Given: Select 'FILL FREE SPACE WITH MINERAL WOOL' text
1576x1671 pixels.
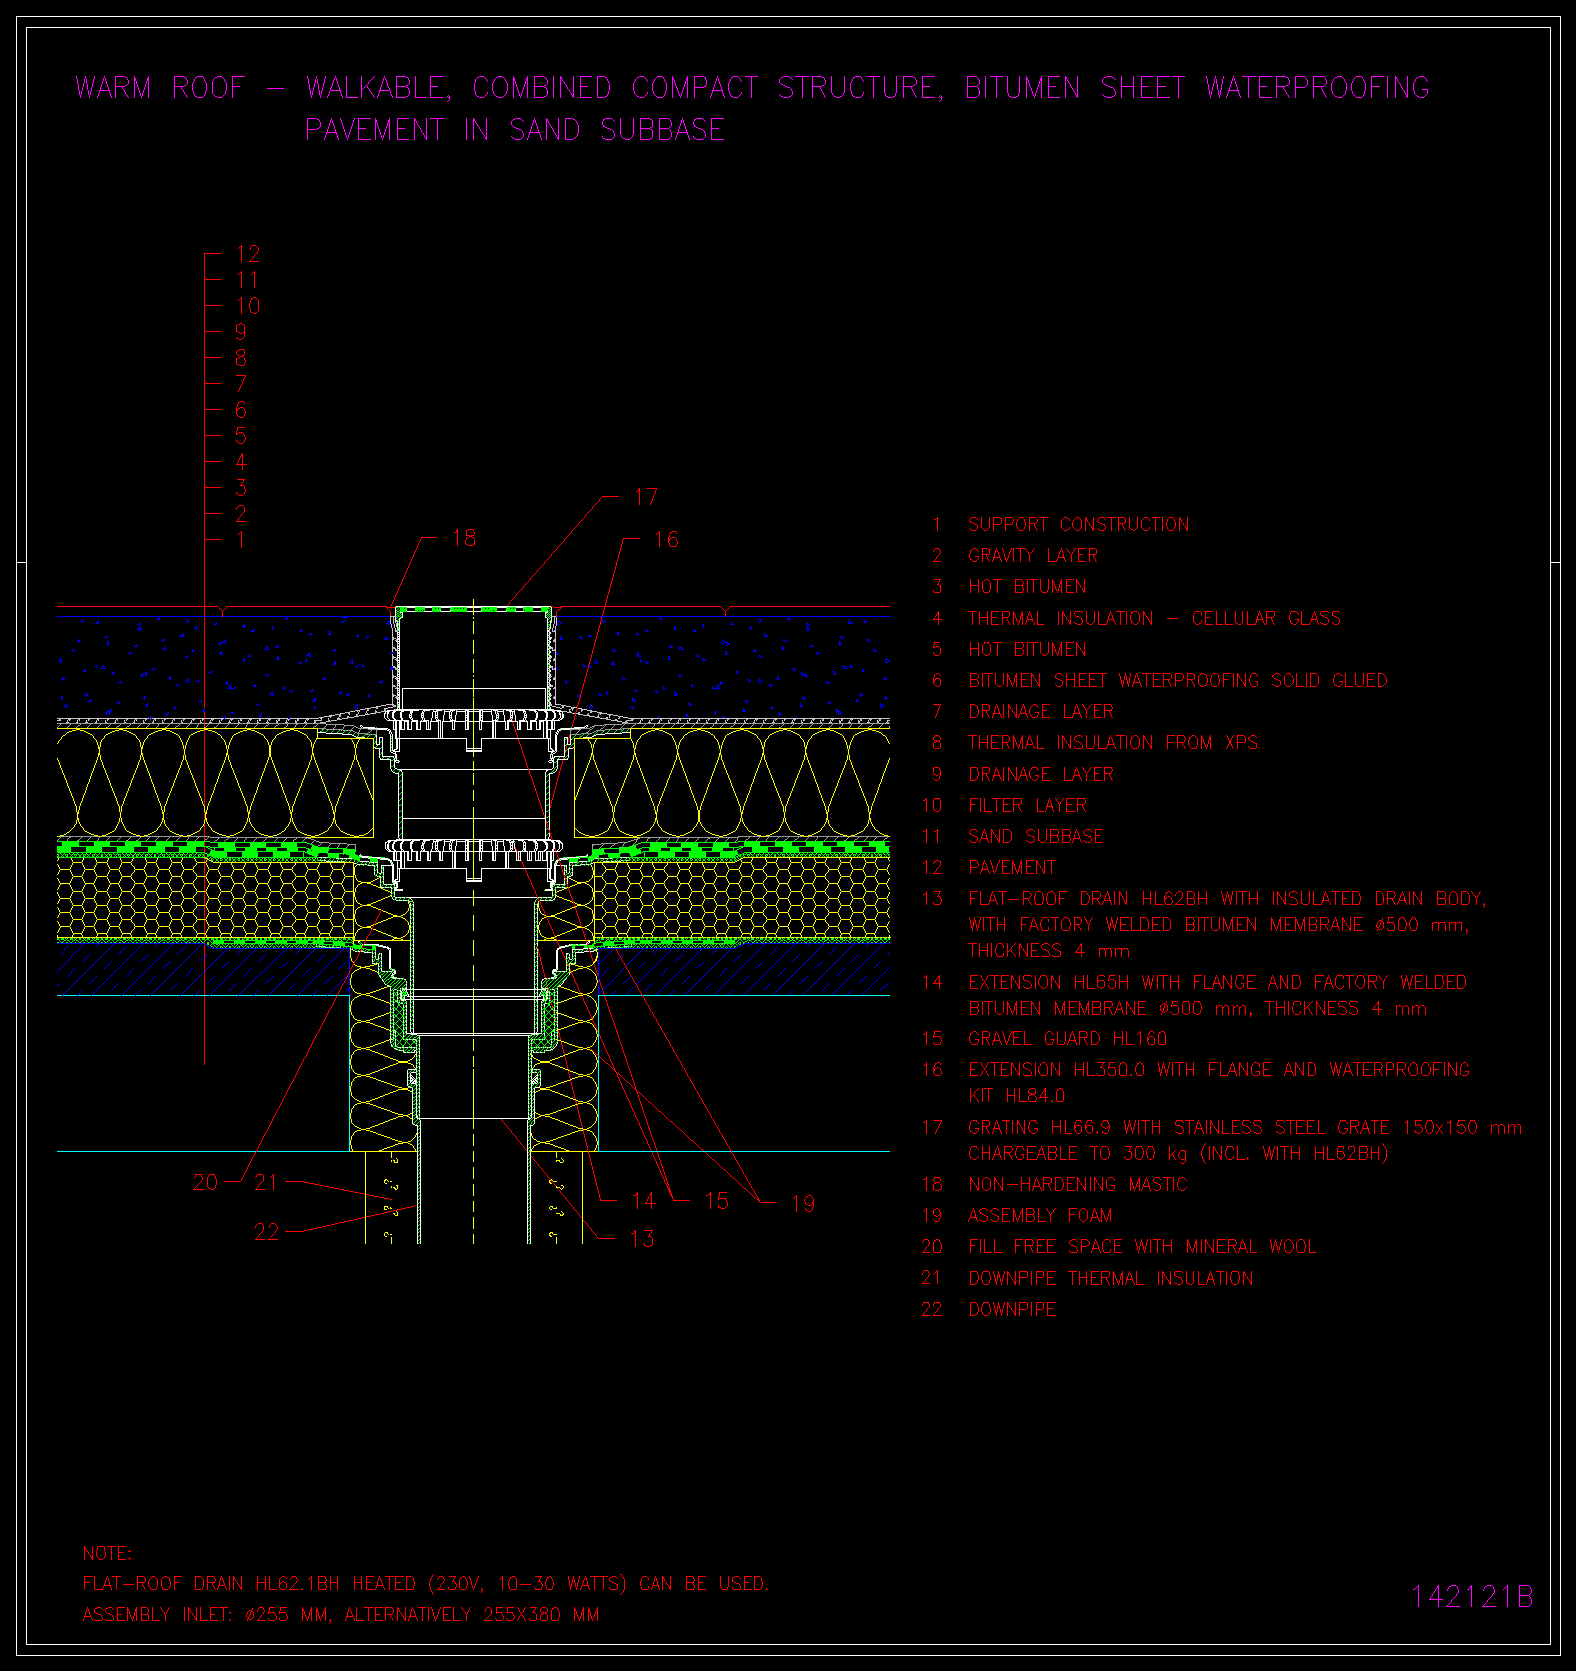Looking at the screenshot, I should pyautogui.click(x=1142, y=1246).
